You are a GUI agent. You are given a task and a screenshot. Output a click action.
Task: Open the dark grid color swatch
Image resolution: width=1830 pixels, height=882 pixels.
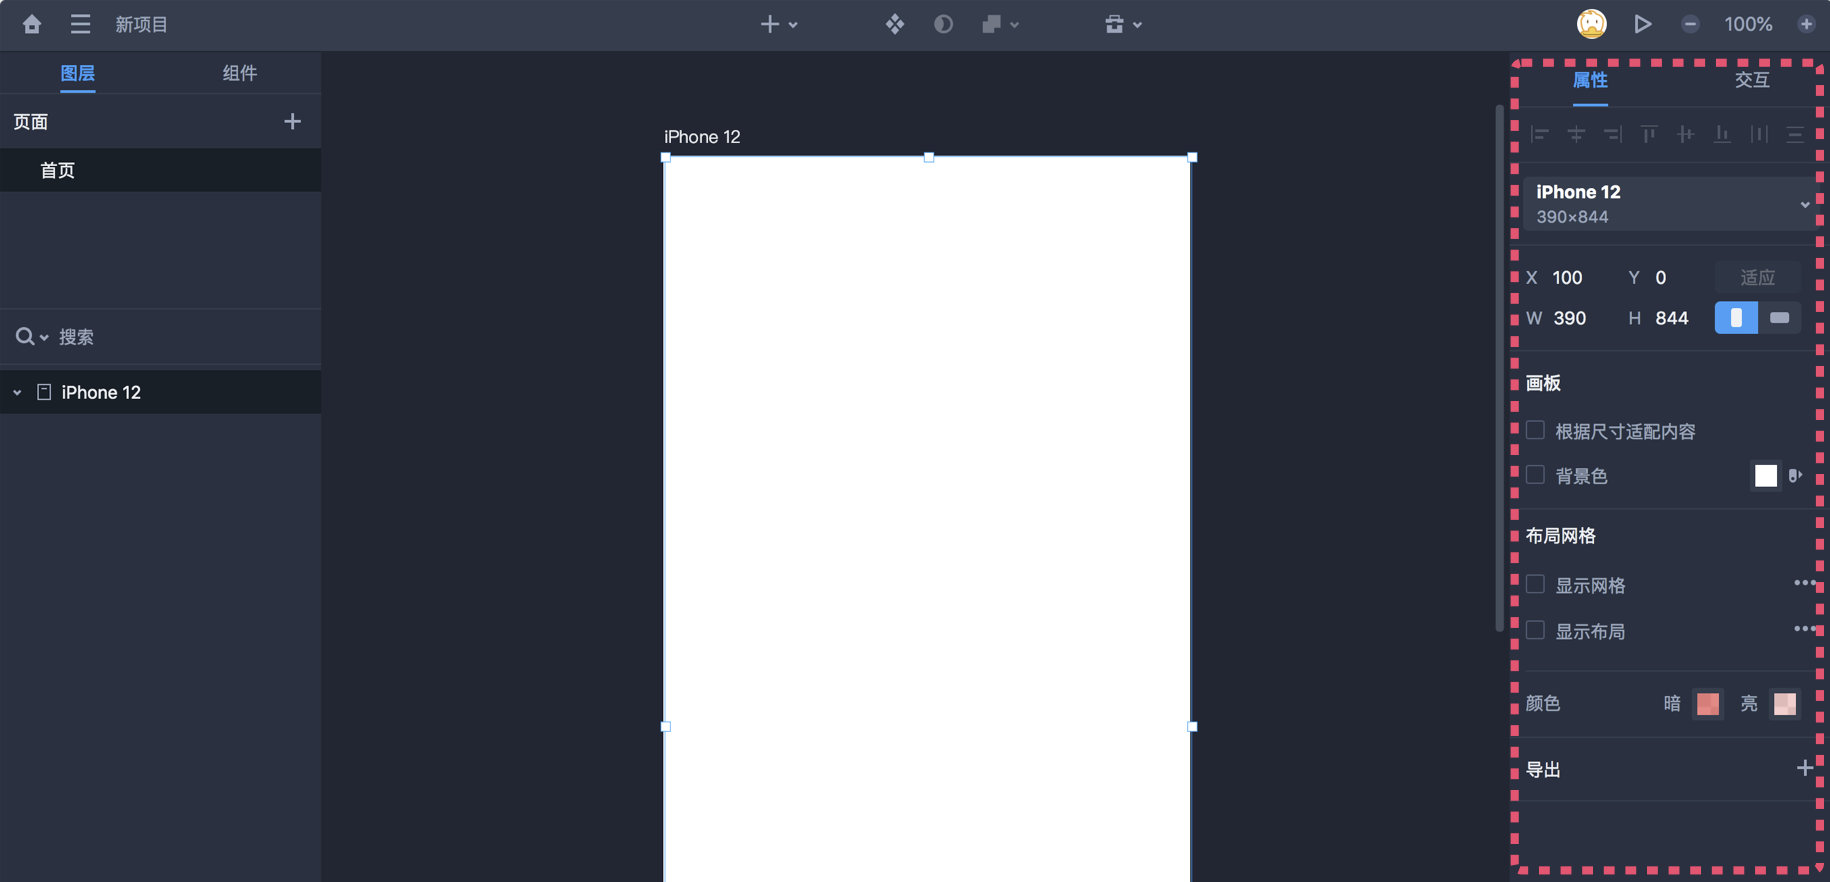[x=1708, y=704]
